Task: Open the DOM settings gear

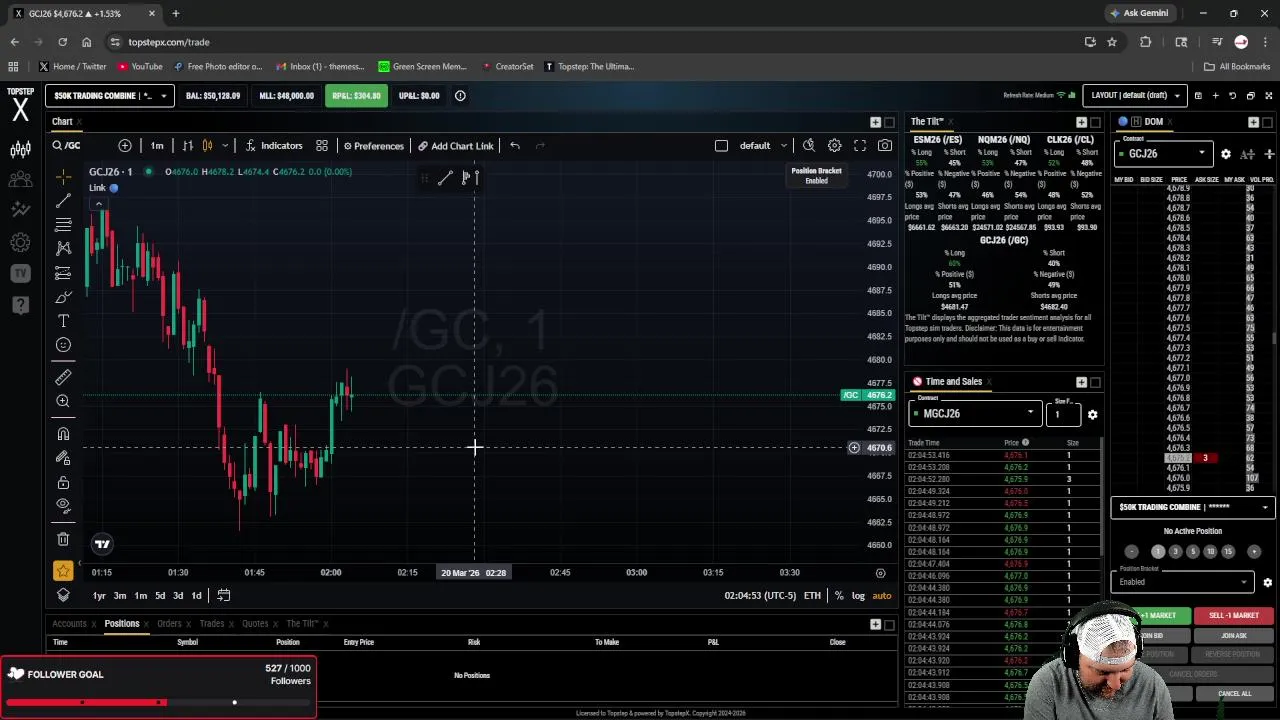Action: [x=1226, y=154]
